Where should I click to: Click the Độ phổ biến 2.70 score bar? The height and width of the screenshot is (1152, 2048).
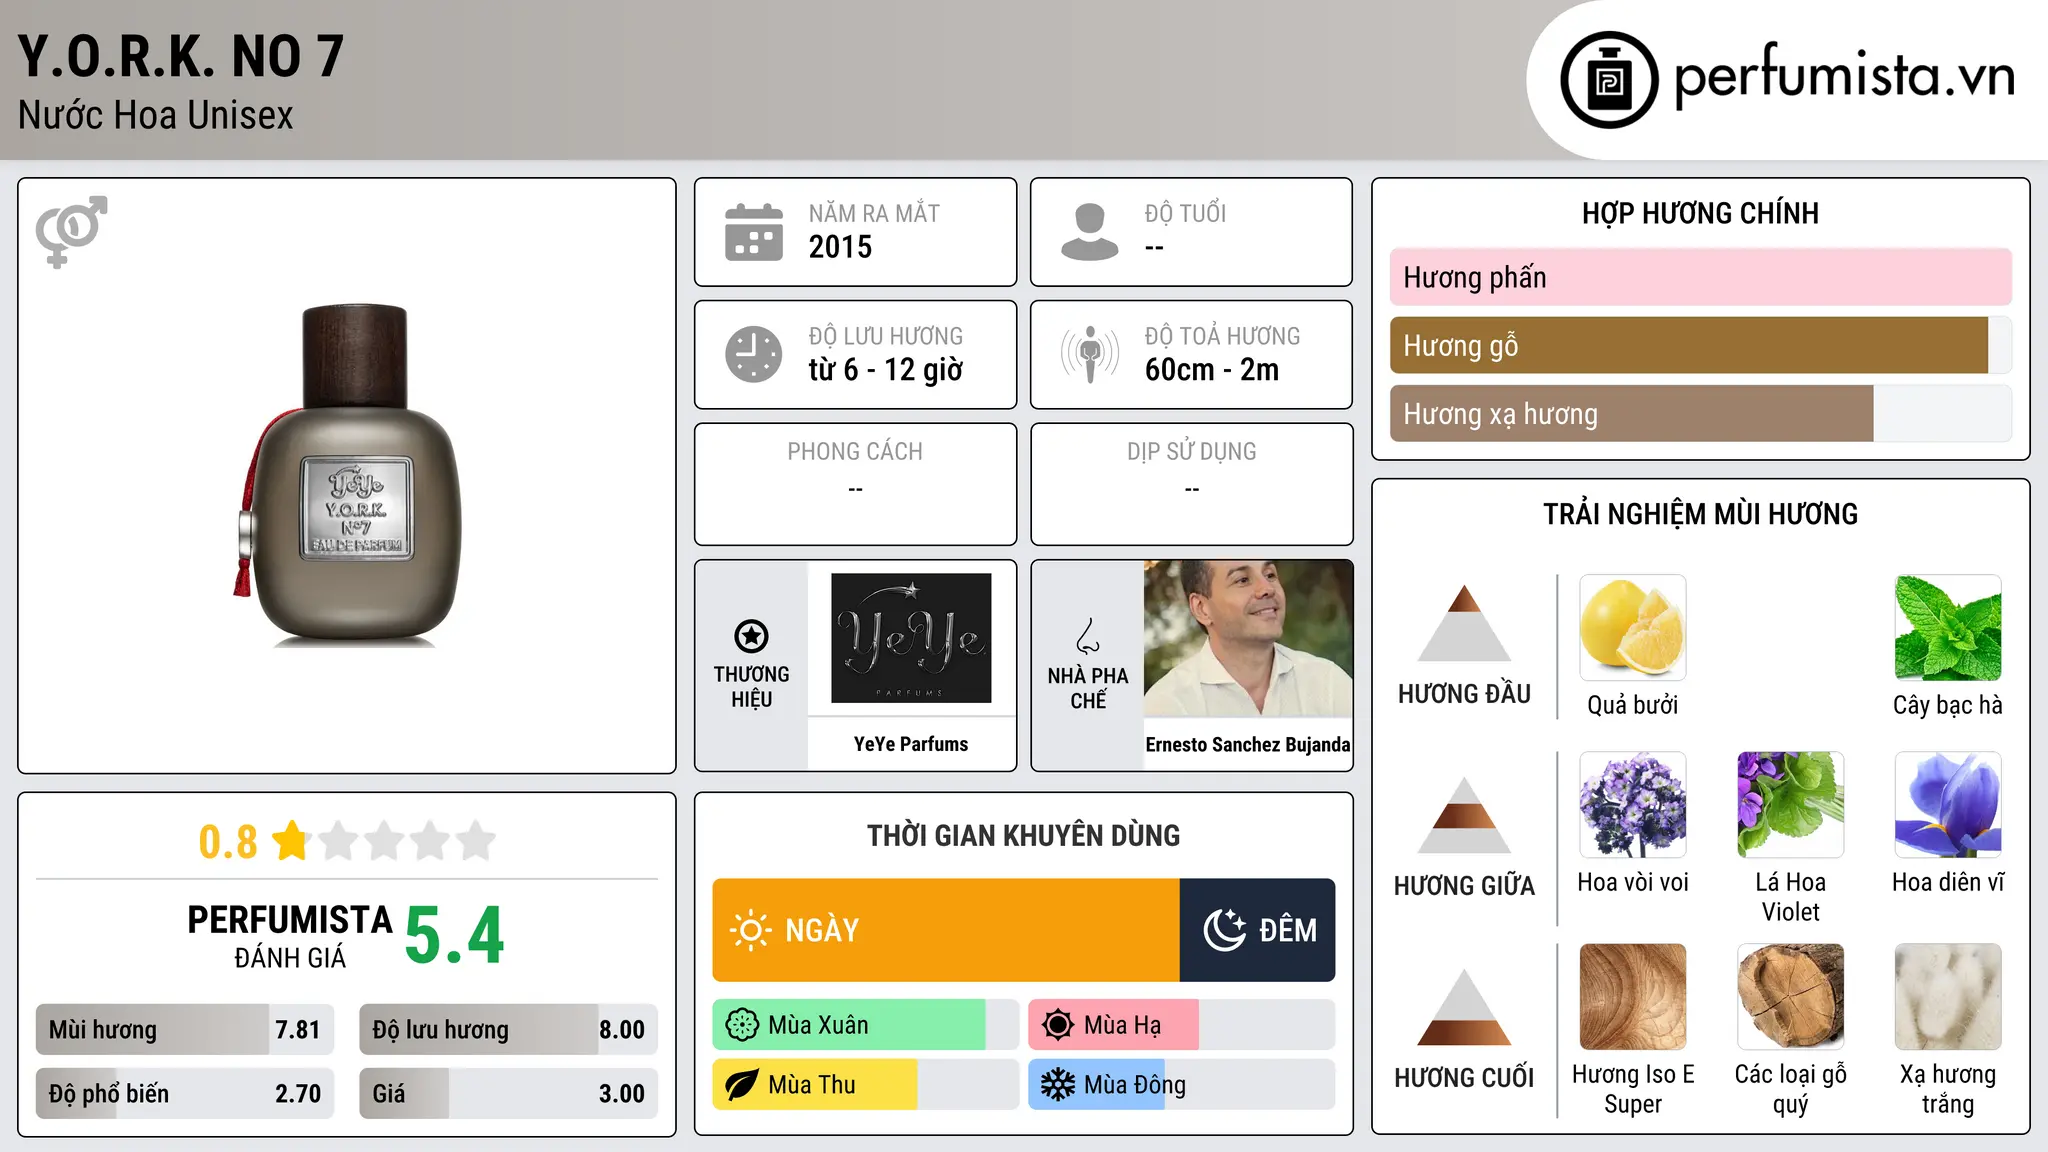[x=185, y=1094]
